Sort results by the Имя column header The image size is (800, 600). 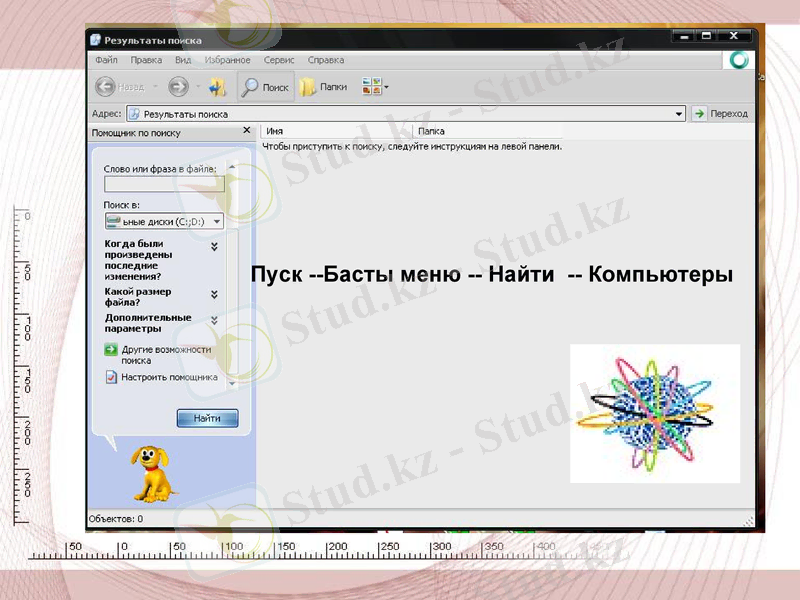point(300,131)
